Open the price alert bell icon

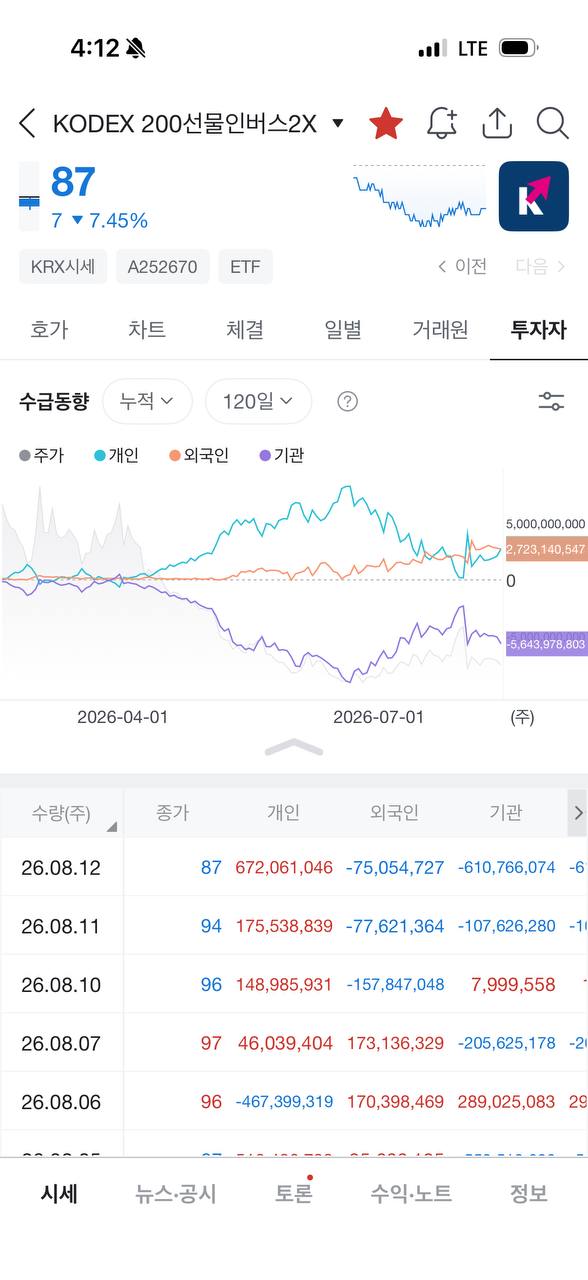pyautogui.click(x=441, y=124)
